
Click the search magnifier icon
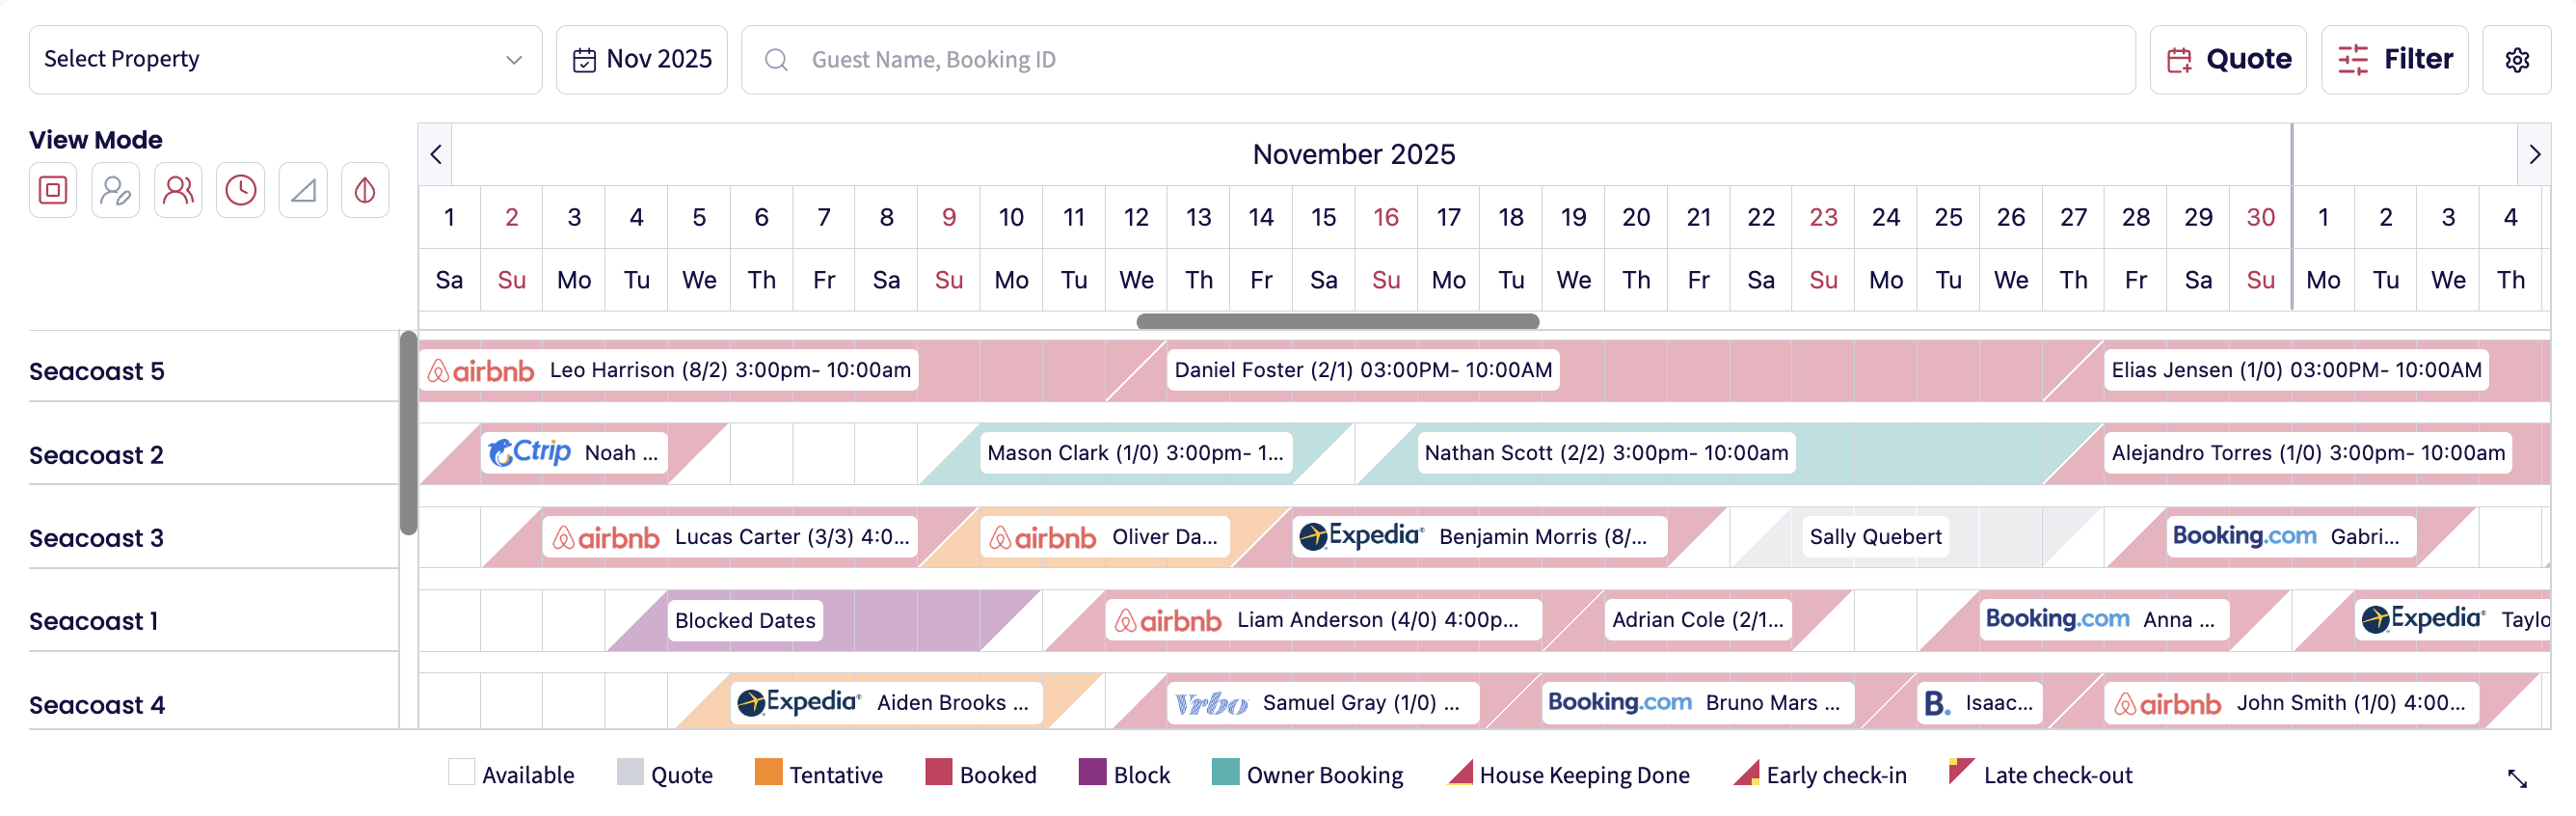(x=776, y=60)
